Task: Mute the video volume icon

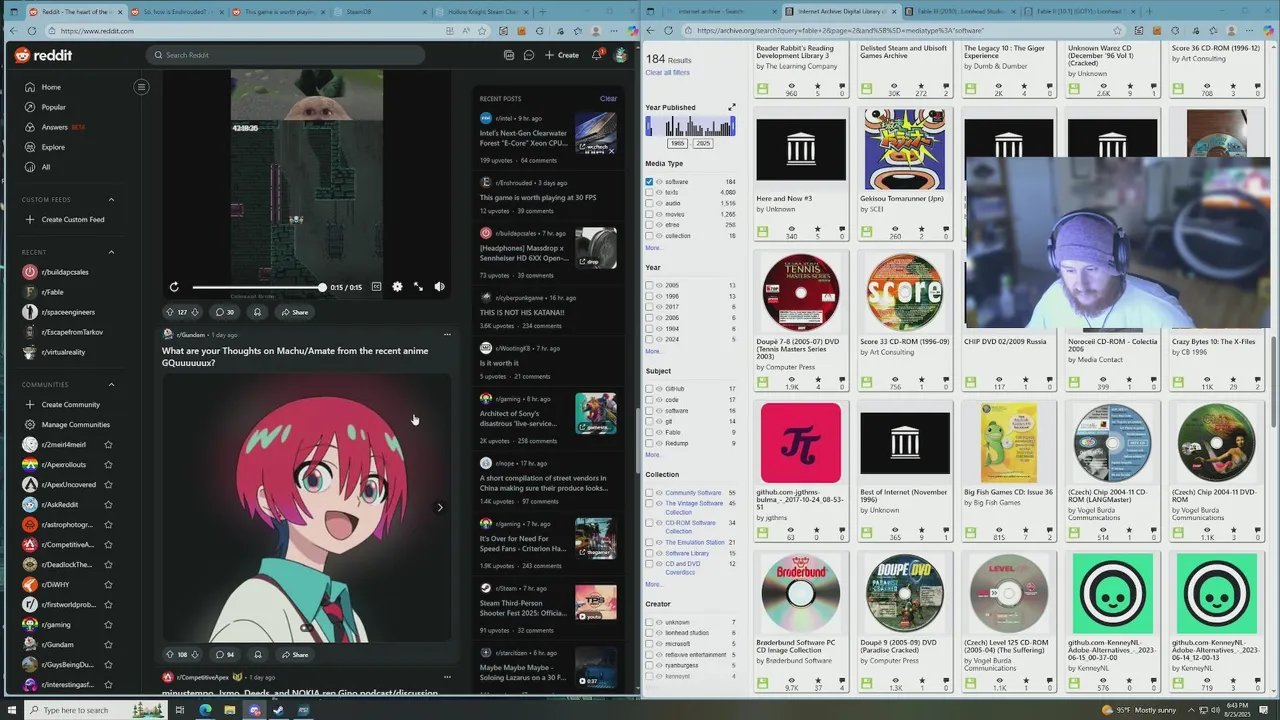Action: pos(439,287)
